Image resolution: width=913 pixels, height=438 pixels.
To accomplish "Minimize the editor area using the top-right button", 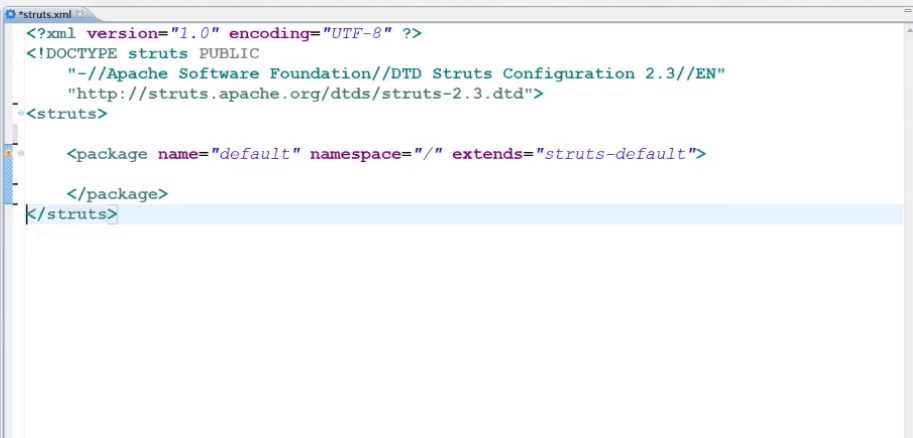I will (907, 10).
